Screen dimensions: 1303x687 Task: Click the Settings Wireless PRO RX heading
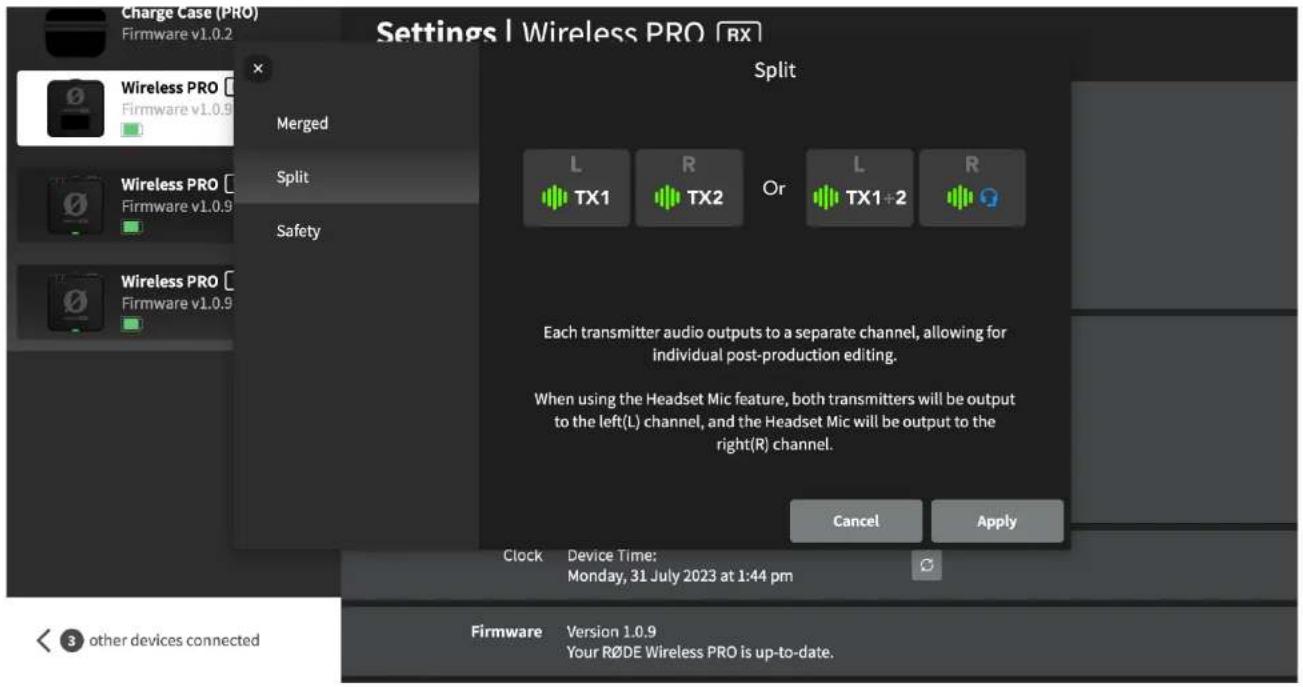(x=569, y=32)
